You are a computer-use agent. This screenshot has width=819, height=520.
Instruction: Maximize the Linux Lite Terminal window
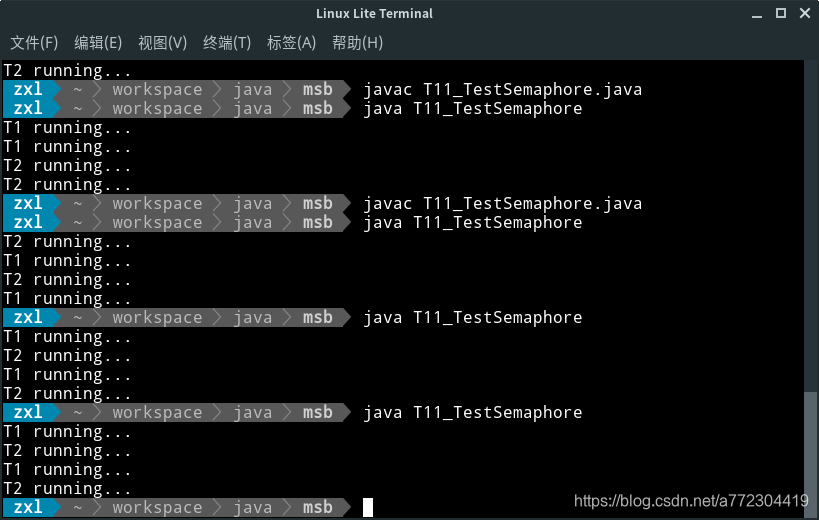pyautogui.click(x=781, y=13)
